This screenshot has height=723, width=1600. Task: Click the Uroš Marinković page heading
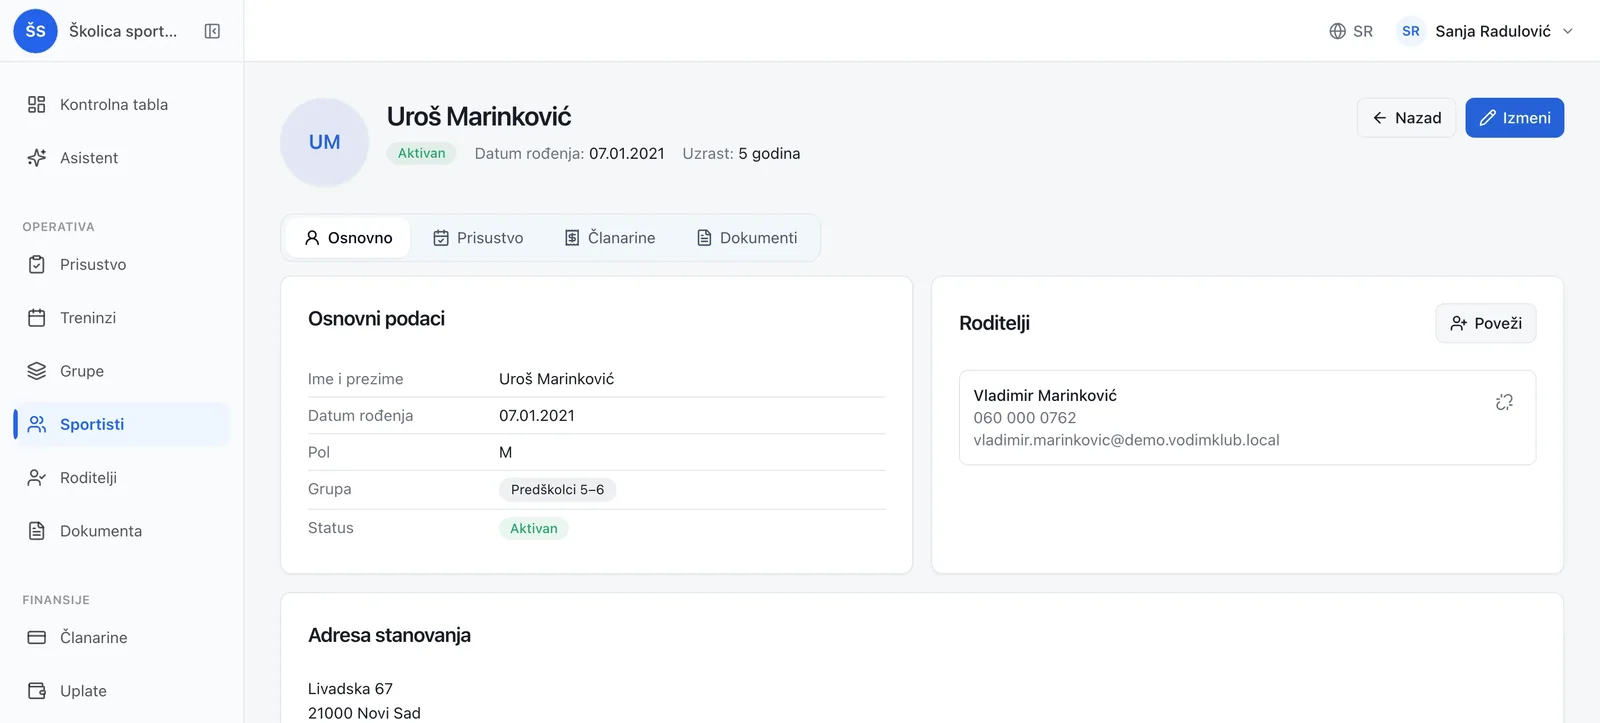pos(479,117)
